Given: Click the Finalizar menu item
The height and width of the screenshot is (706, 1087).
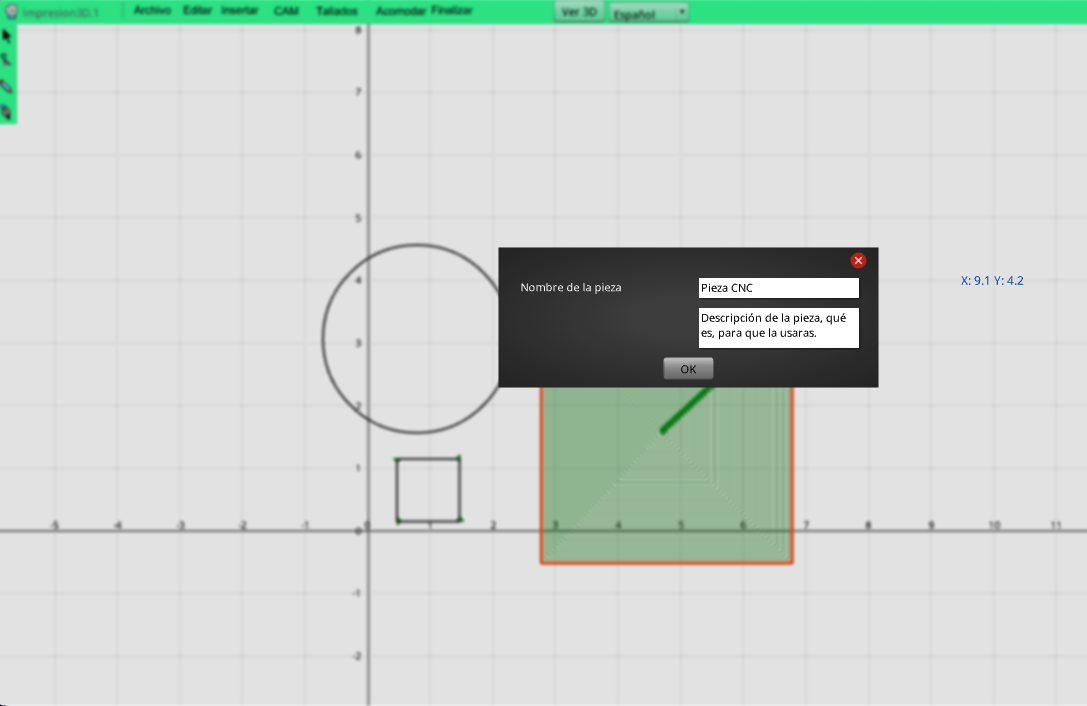Looking at the screenshot, I should pyautogui.click(x=452, y=11).
